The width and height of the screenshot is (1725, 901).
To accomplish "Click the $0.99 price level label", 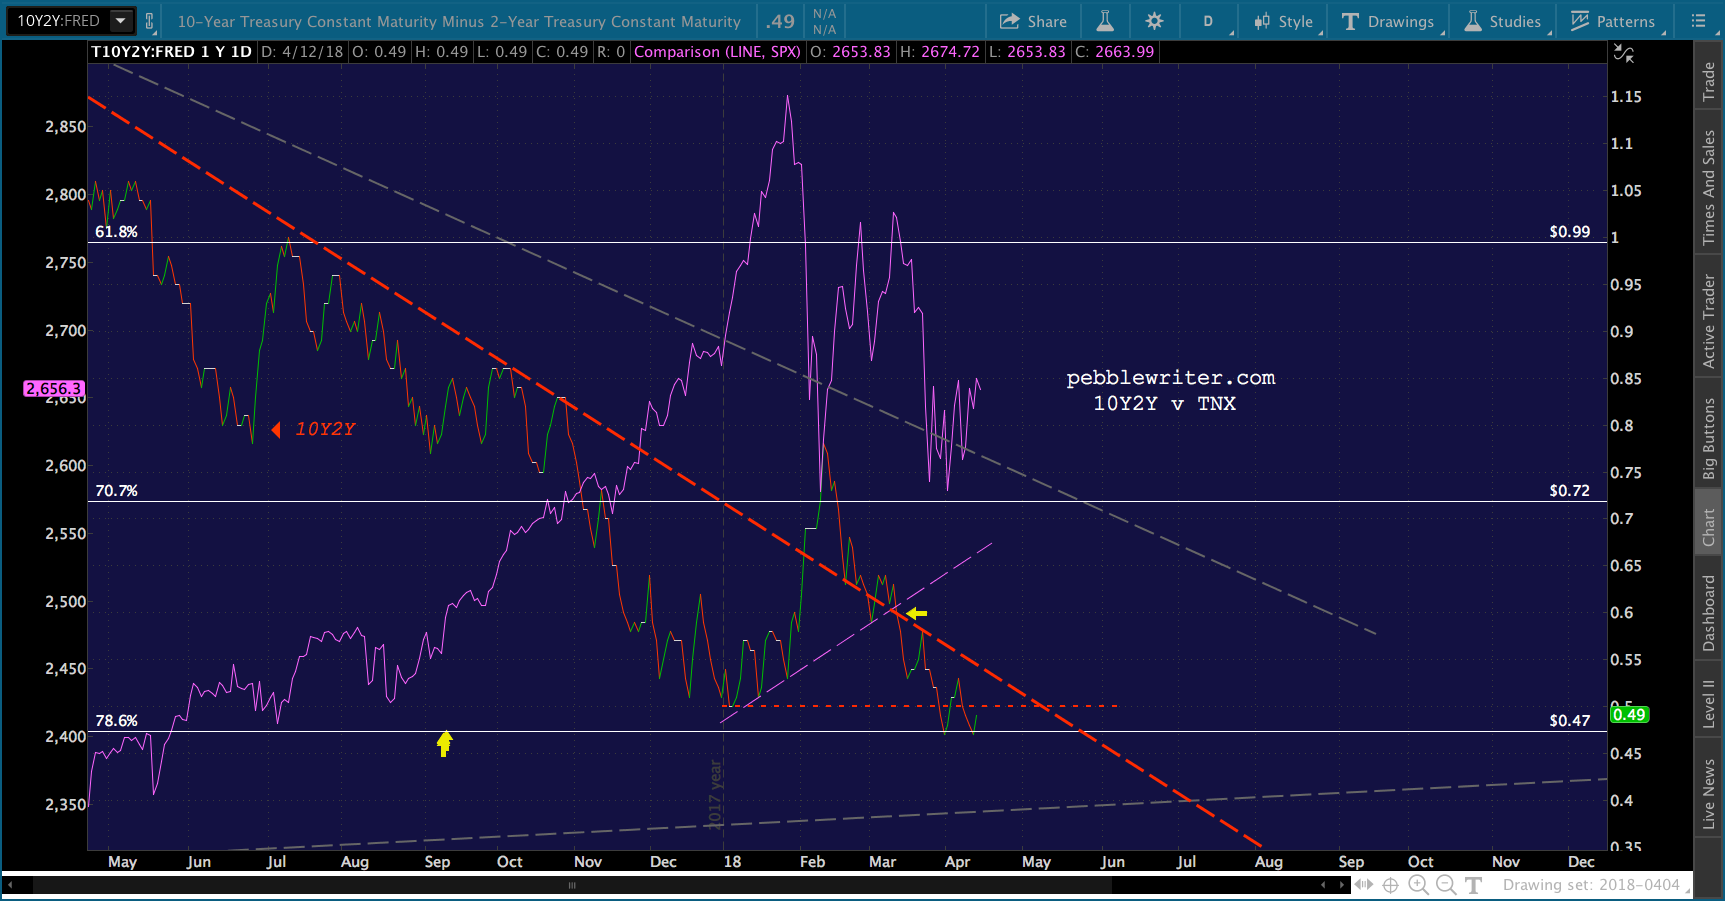I will (1569, 231).
